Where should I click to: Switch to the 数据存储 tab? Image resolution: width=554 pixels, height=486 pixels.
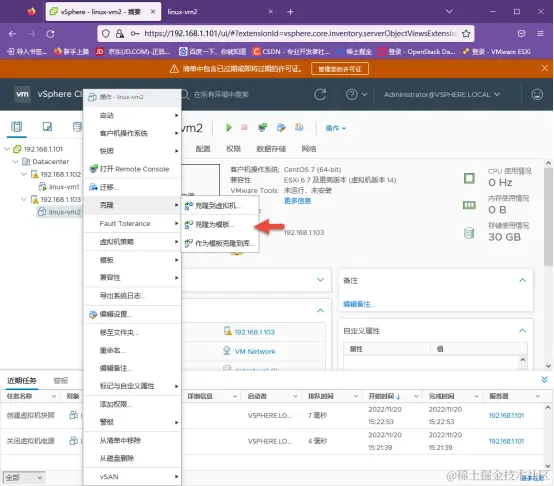271,149
